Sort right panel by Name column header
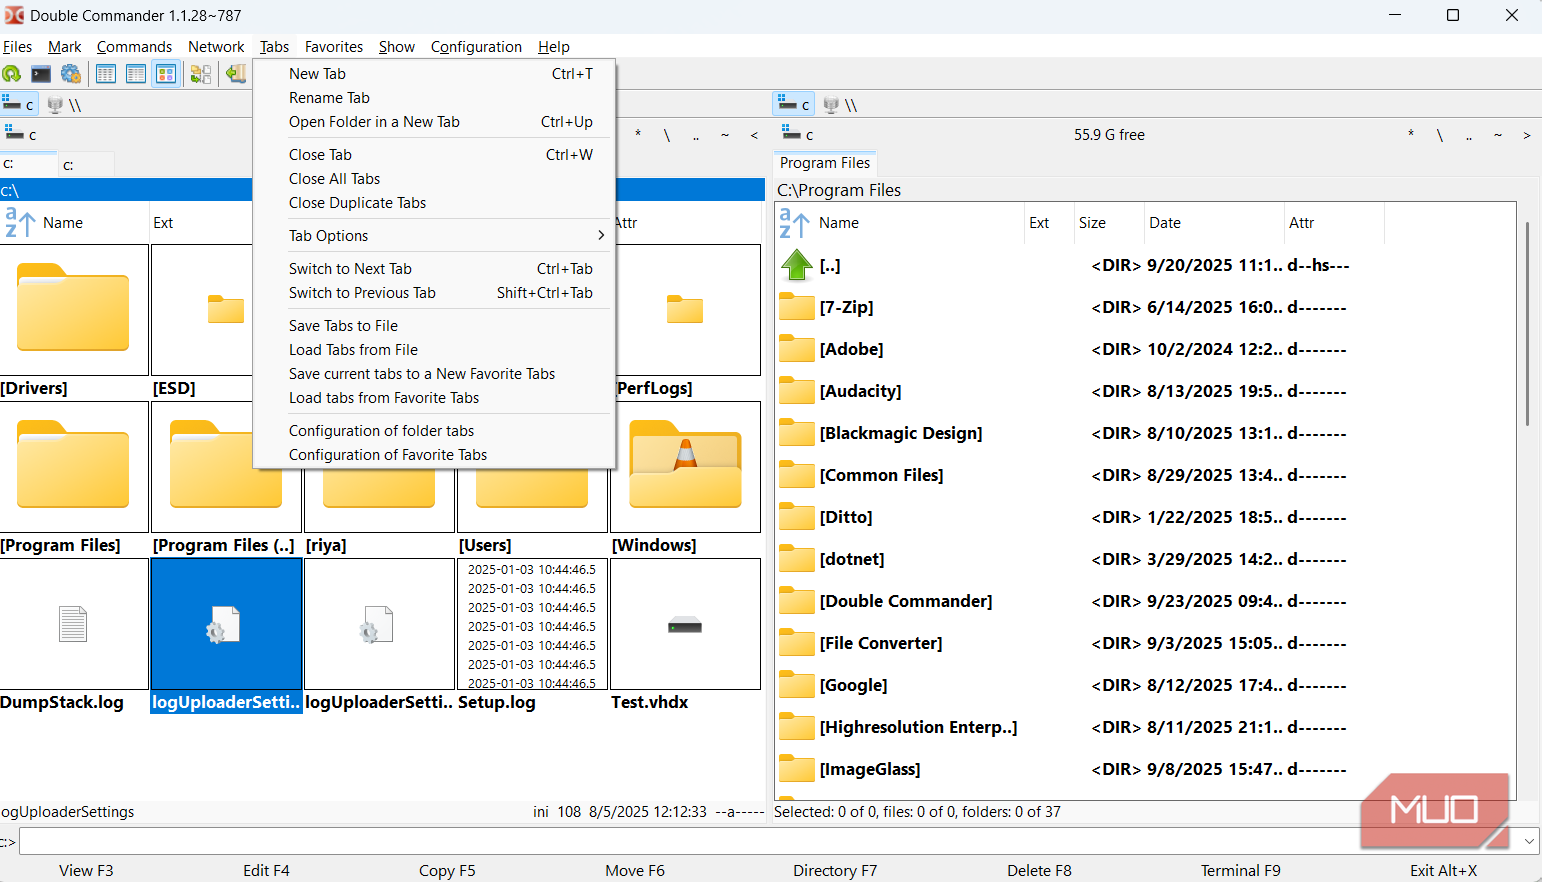1542x882 pixels. [900, 223]
